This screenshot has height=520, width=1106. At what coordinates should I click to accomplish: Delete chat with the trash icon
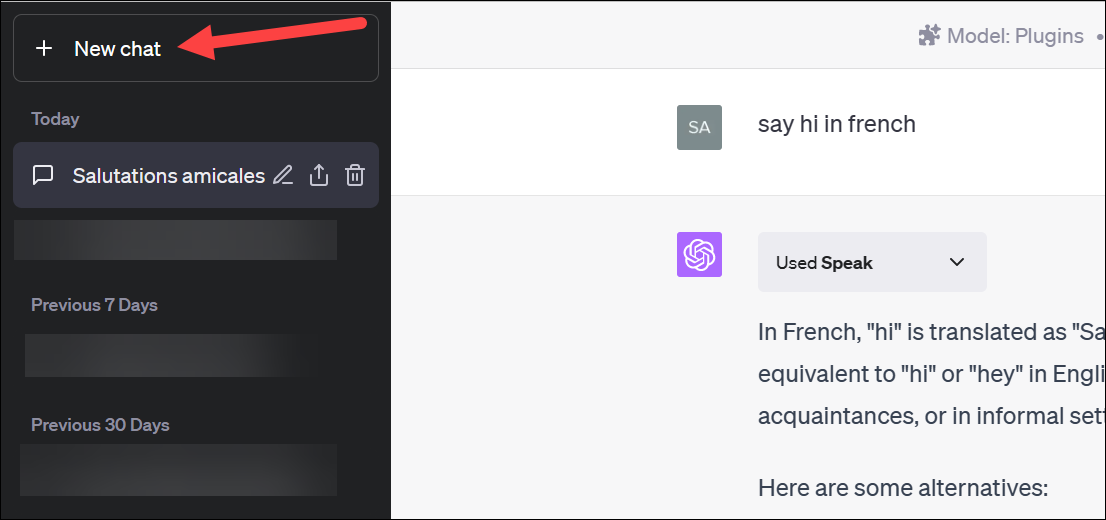coord(355,175)
